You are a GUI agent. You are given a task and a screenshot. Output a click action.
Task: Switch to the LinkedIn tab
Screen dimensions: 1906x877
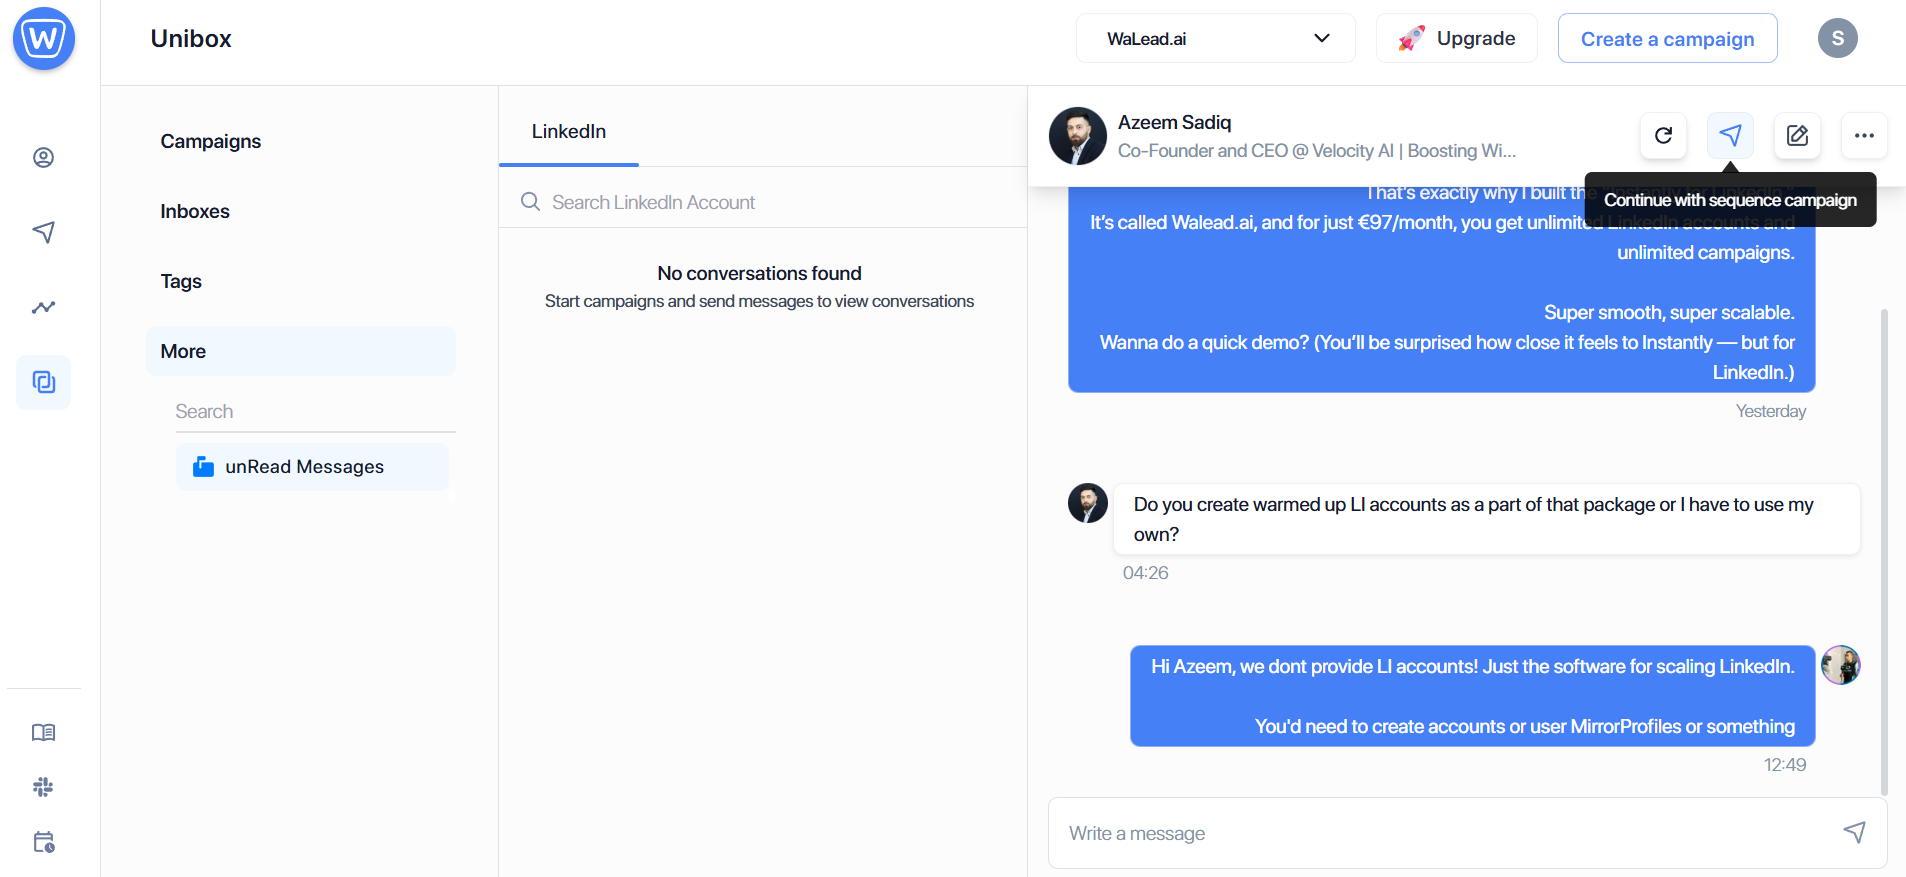569,132
